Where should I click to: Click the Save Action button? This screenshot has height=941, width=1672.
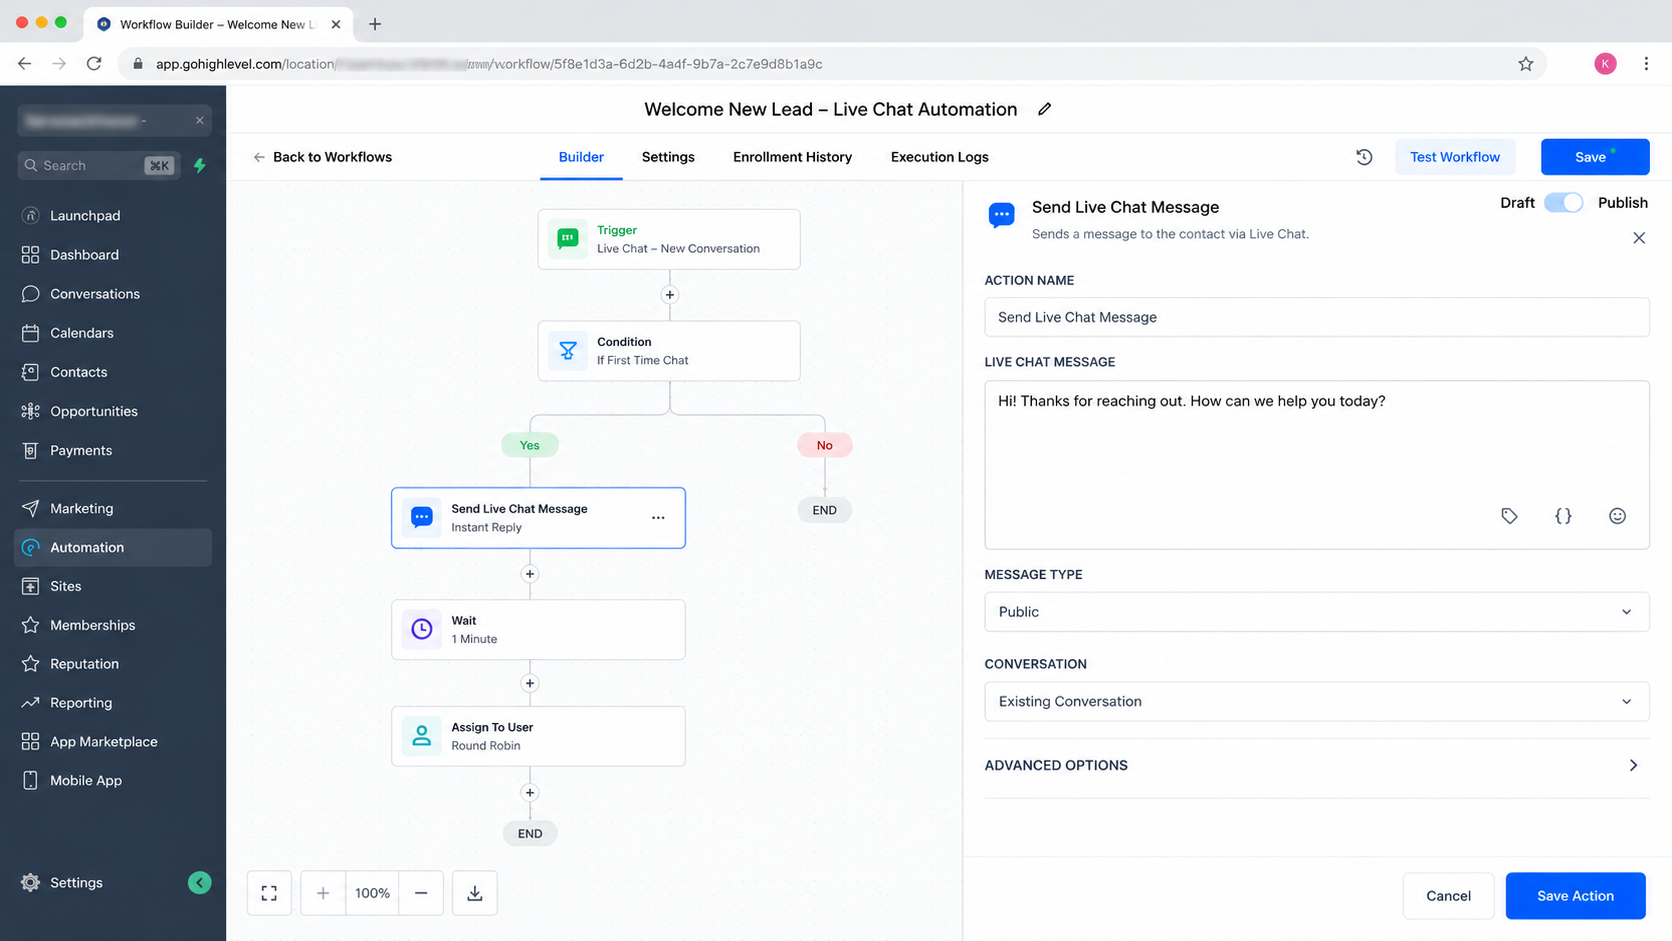[x=1575, y=896]
